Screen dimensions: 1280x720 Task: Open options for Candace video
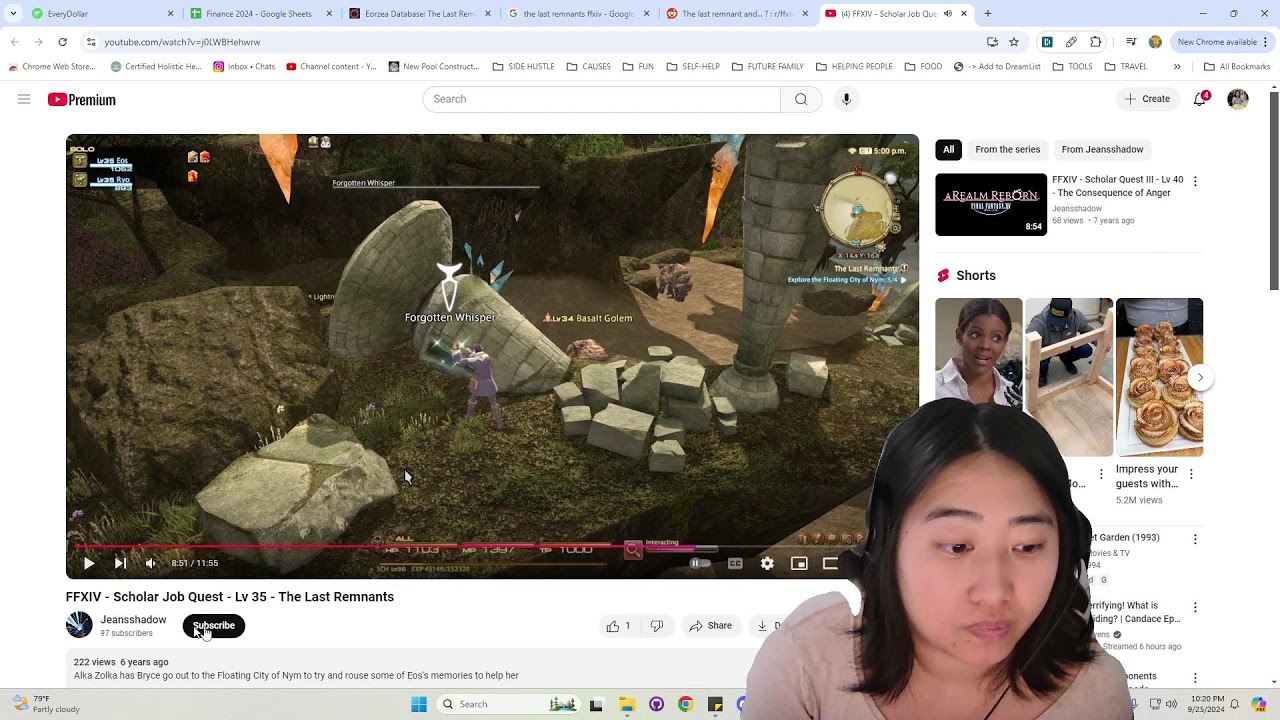point(1195,608)
